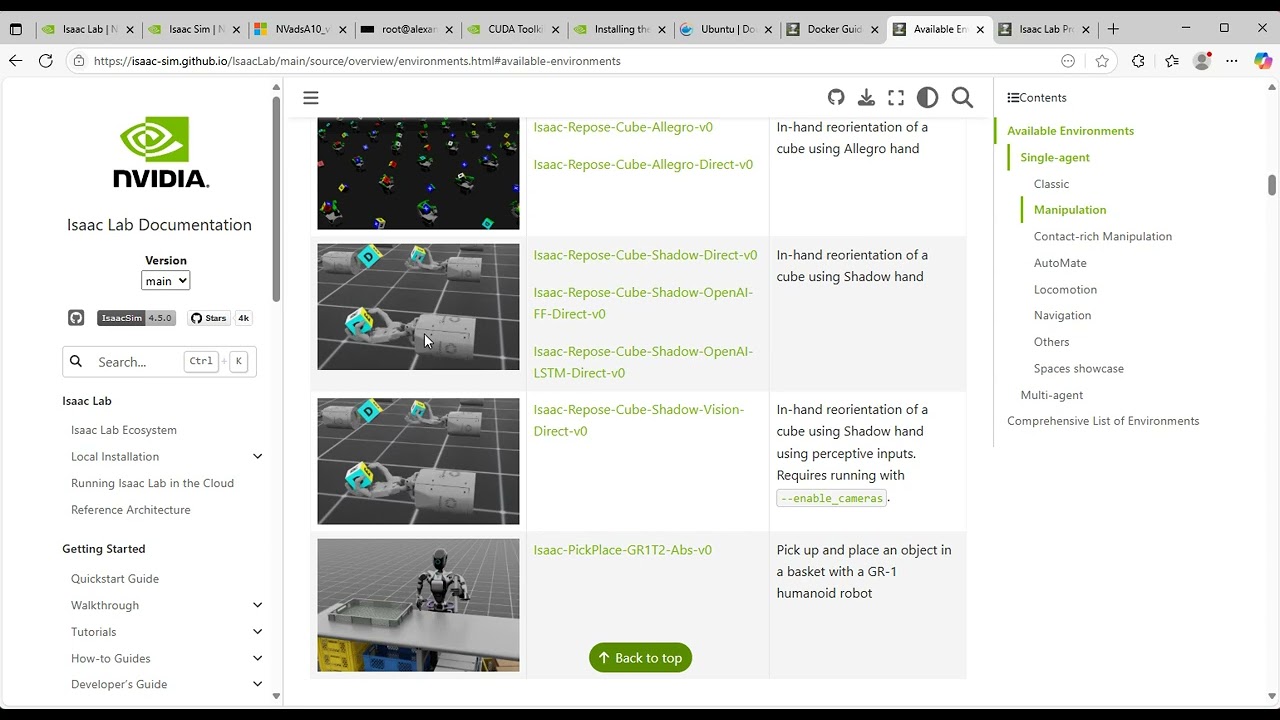Image resolution: width=1280 pixels, height=720 pixels.
Task: Click the browser address bar URL
Action: 357,61
